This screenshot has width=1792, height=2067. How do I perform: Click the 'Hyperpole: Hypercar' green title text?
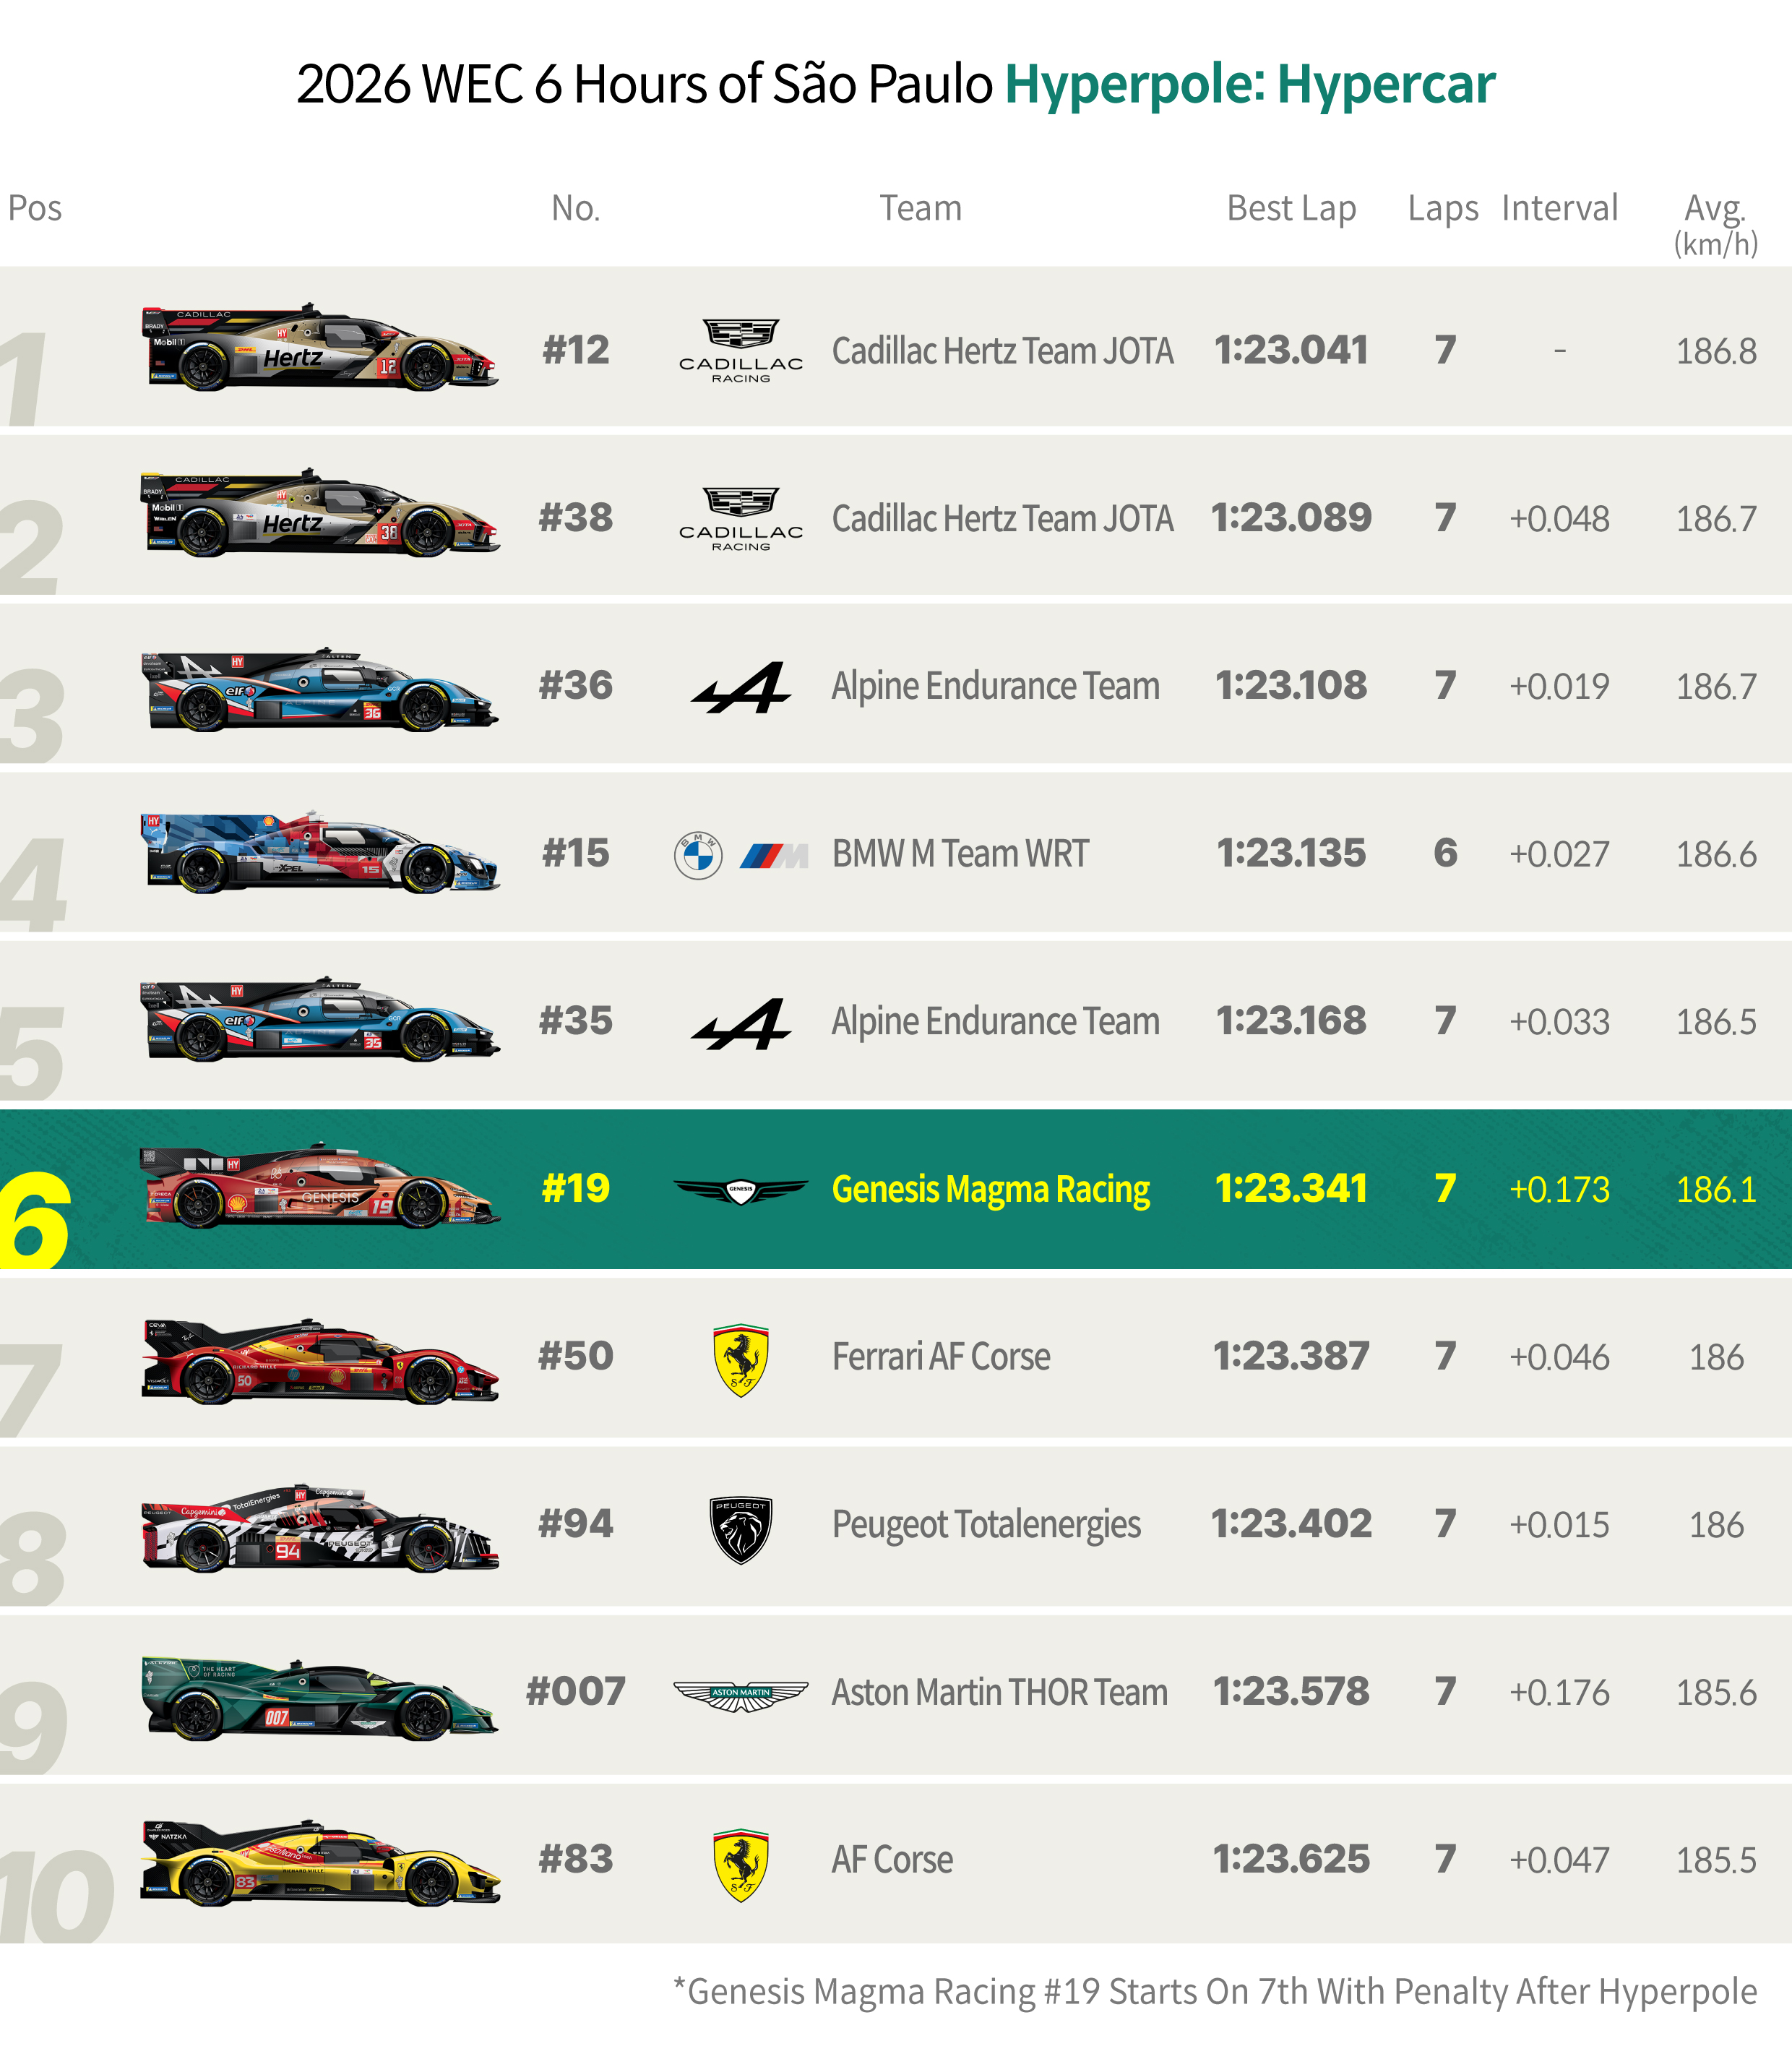pos(1250,84)
